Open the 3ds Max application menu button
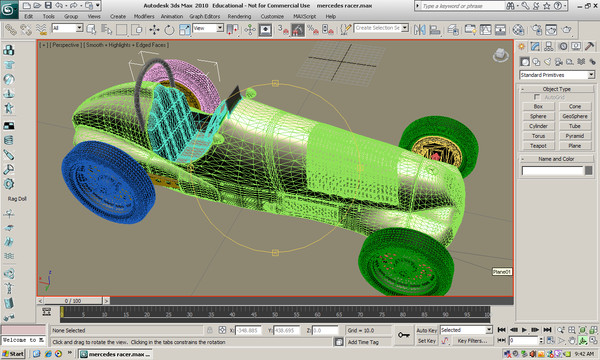This screenshot has width=600, height=360. (8, 9)
